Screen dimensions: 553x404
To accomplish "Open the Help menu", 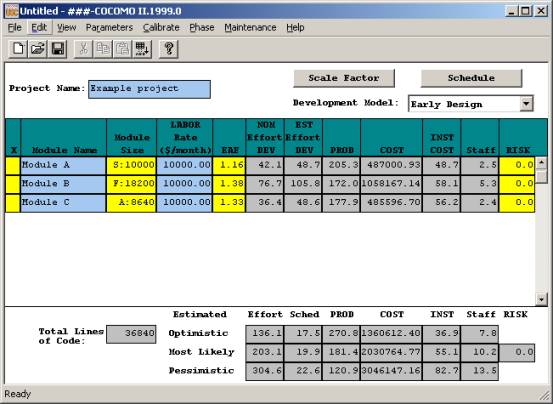I will (295, 27).
